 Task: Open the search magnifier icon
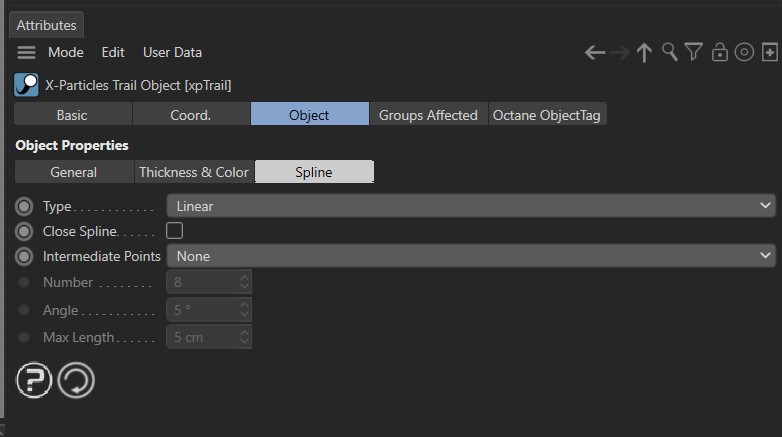669,52
